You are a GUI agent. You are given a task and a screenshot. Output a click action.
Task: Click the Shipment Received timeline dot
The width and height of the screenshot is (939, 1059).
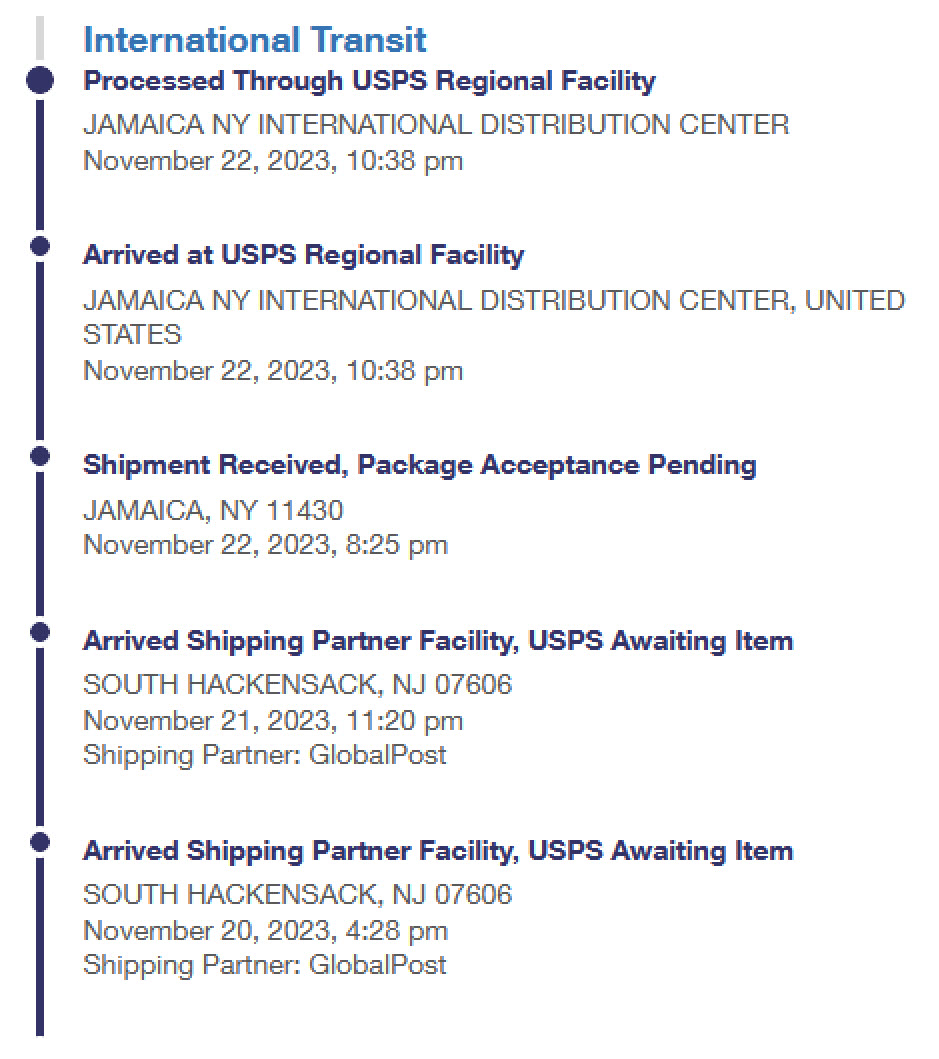(40, 456)
